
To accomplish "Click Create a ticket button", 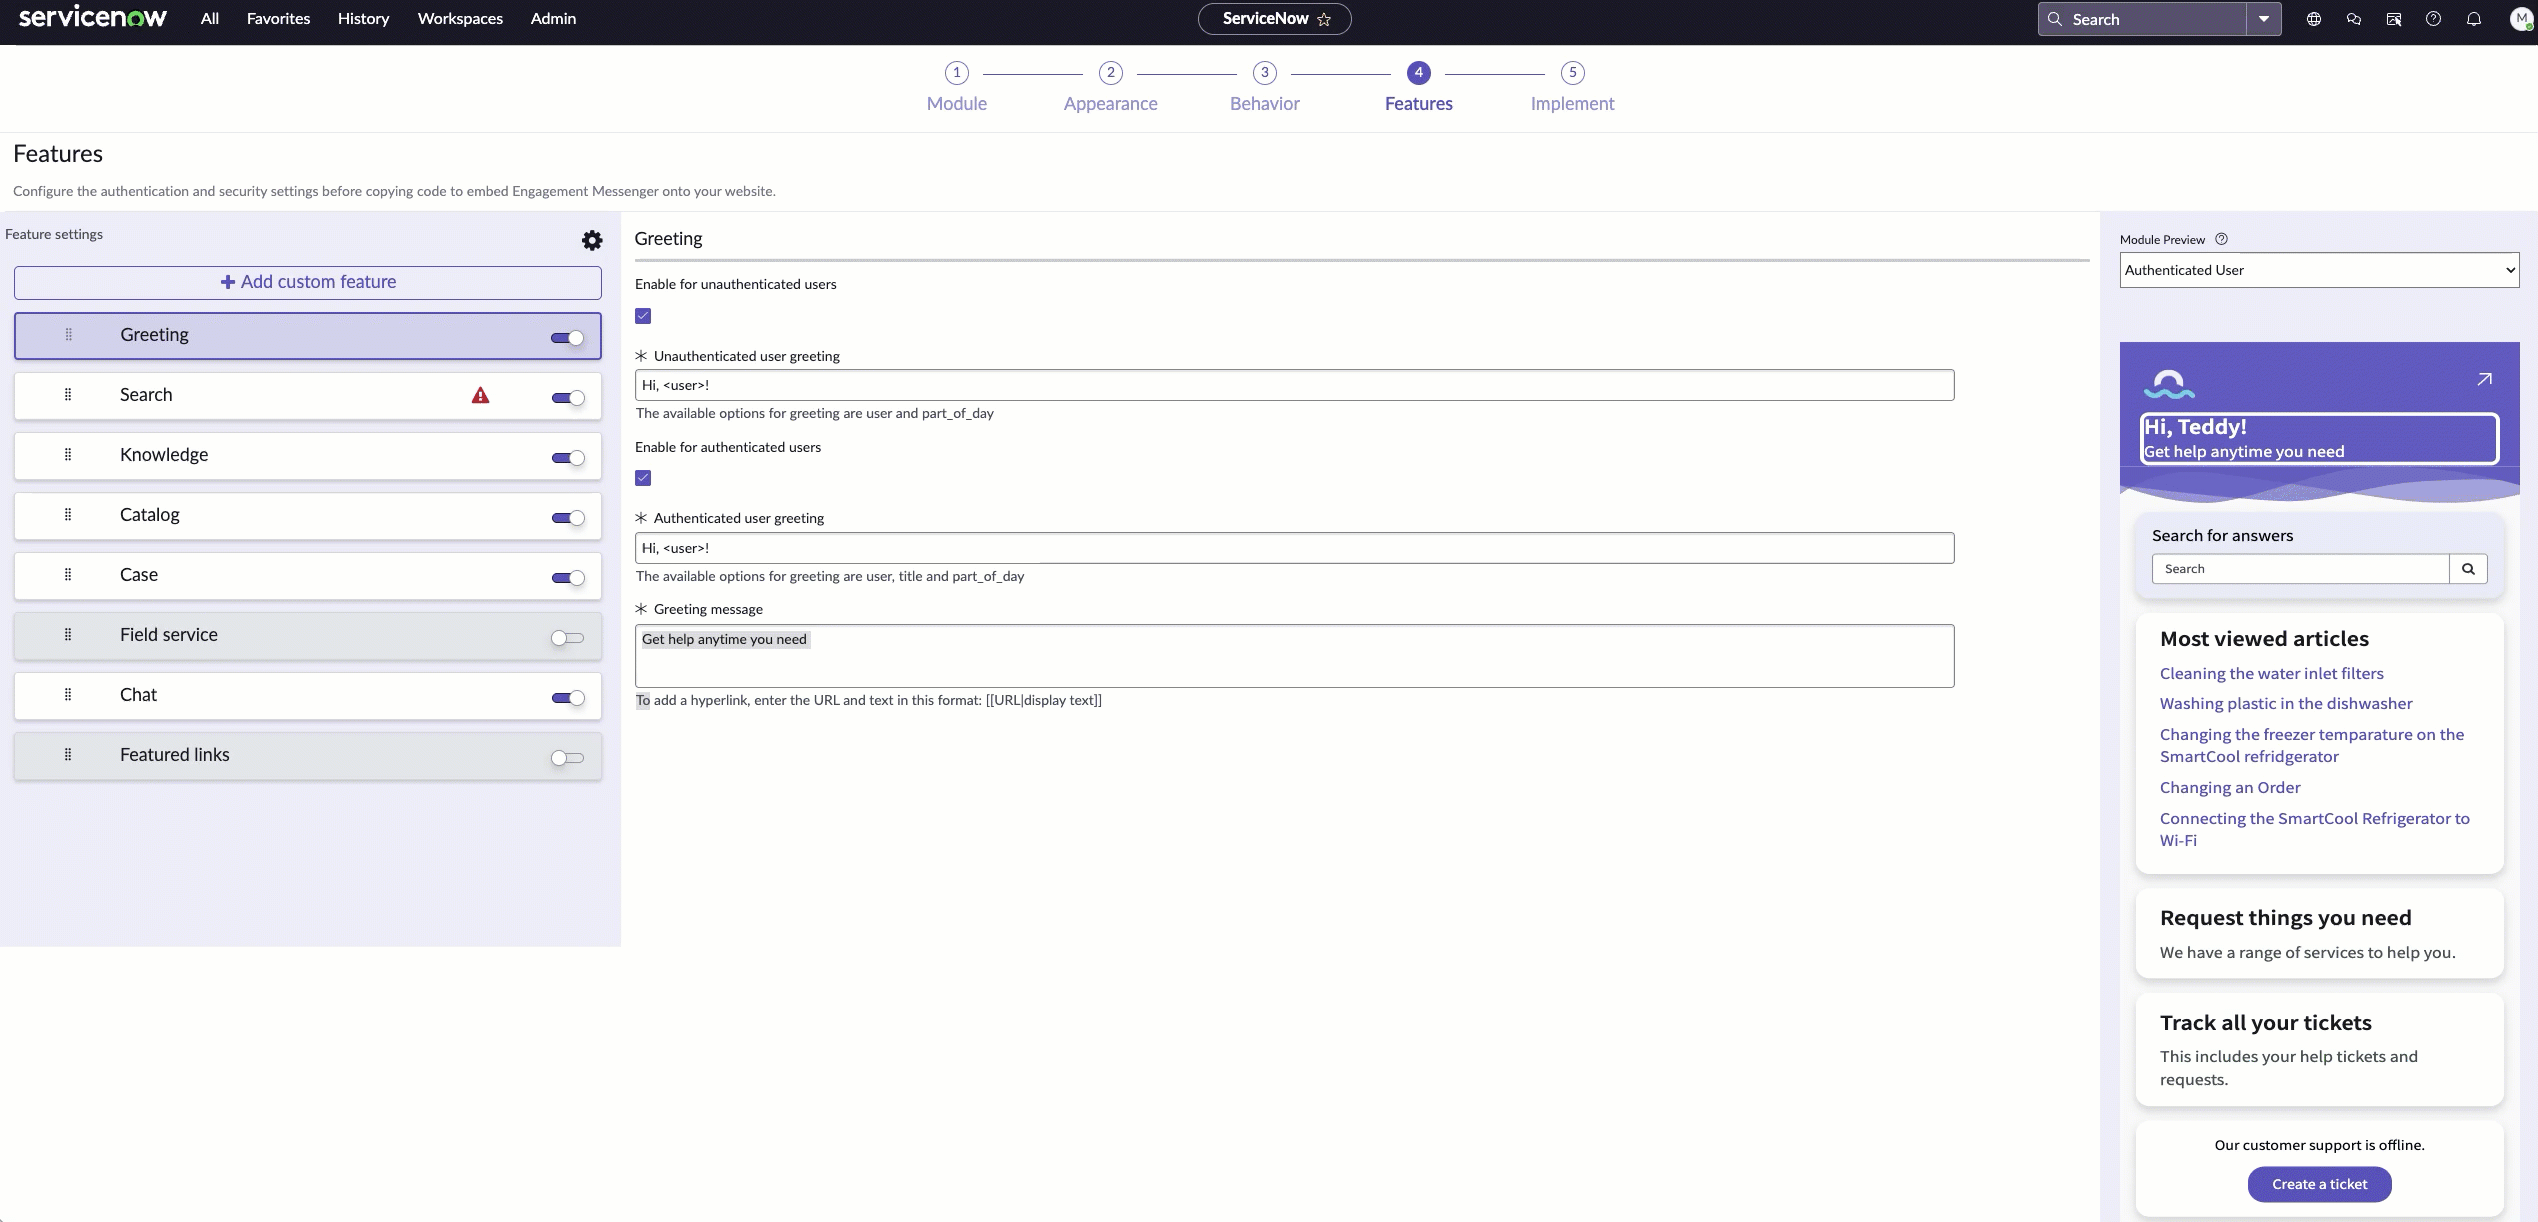I will point(2319,1184).
